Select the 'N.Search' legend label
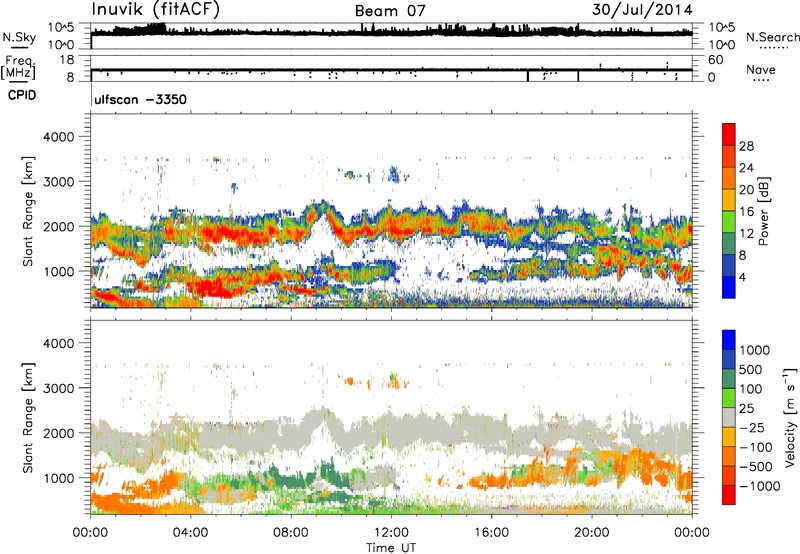This screenshot has height=554, width=800. pos(772,37)
